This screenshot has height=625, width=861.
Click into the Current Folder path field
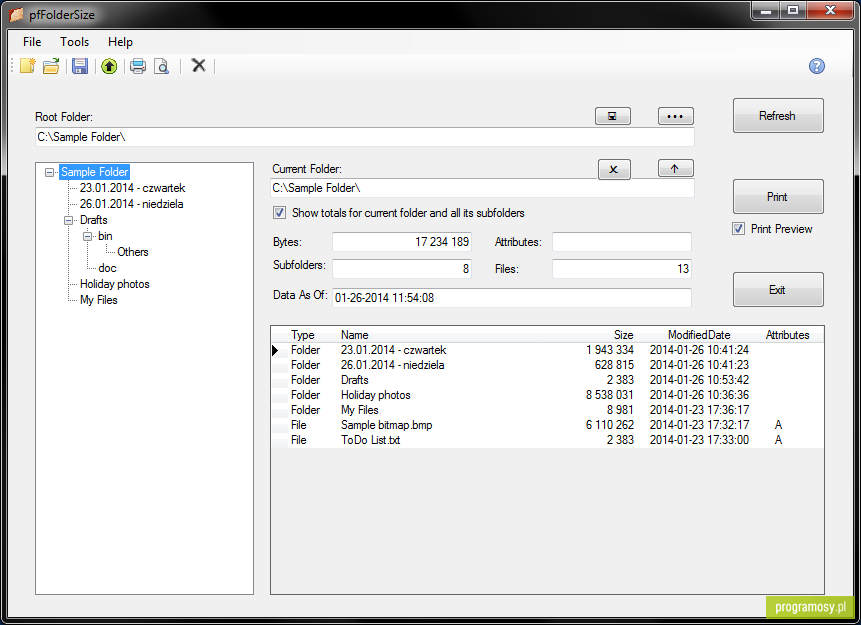pyautogui.click(x=482, y=188)
